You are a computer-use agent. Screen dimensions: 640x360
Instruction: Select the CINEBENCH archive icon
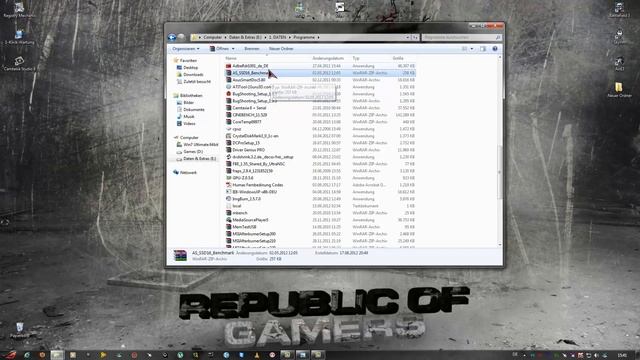click(x=229, y=115)
